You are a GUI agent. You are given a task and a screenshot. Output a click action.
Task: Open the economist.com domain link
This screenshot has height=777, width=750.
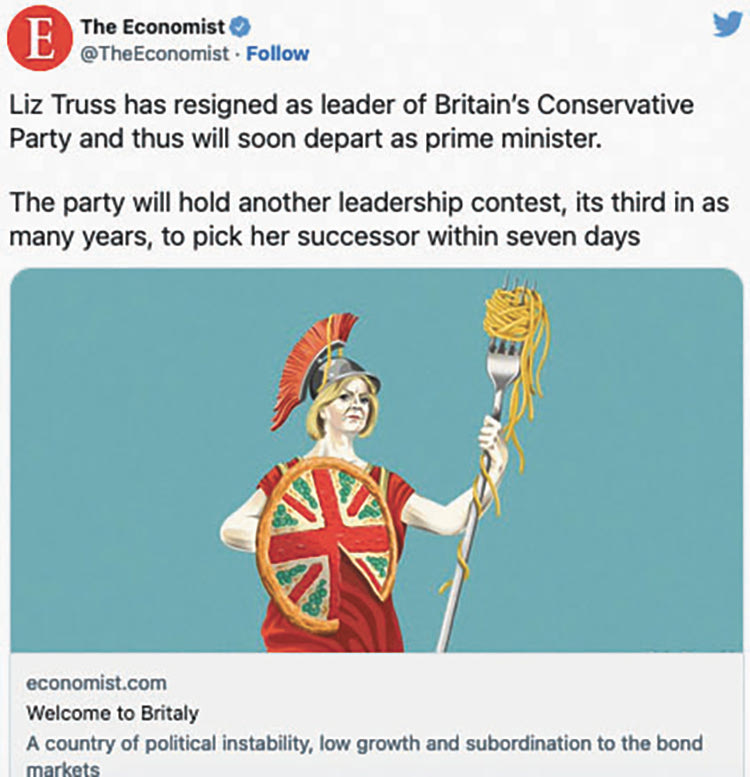pyautogui.click(x=97, y=683)
